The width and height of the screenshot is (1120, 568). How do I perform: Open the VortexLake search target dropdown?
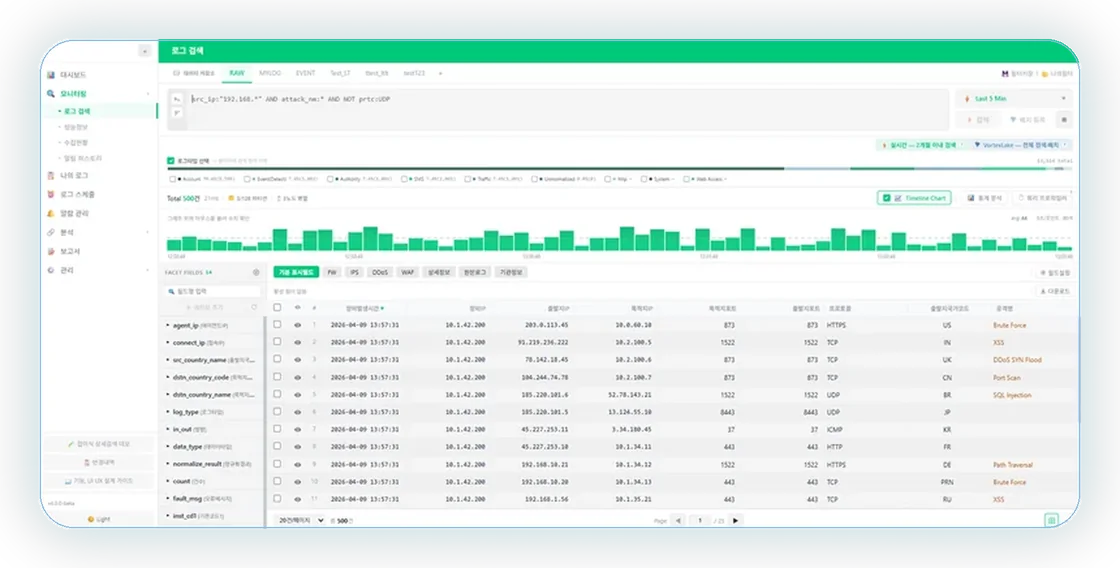(x=1021, y=145)
